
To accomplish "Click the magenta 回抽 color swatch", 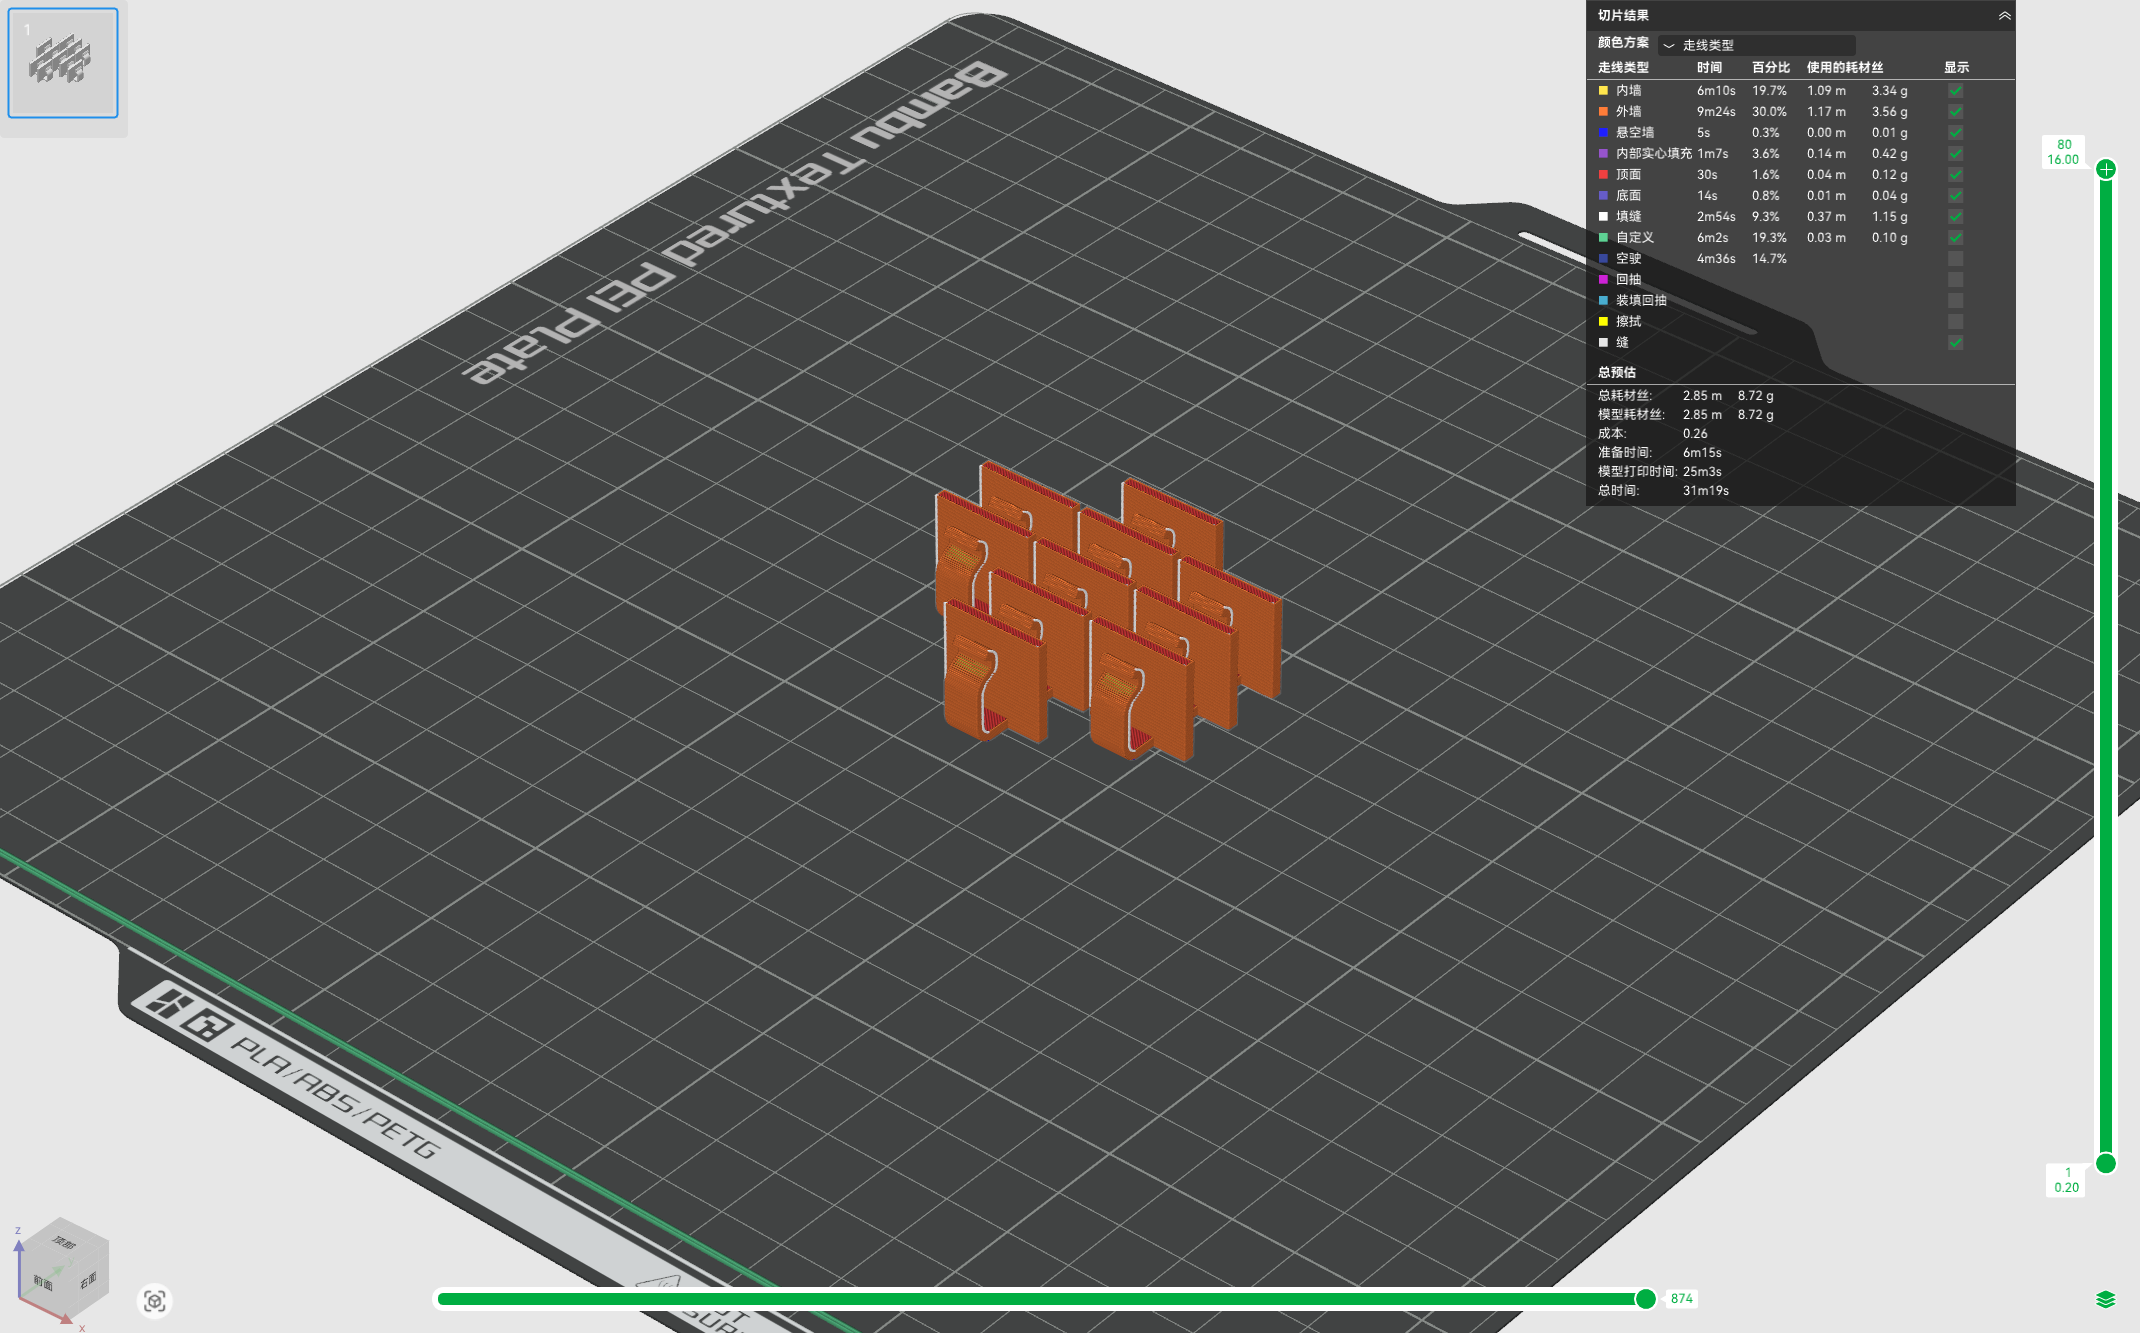I will [1603, 280].
